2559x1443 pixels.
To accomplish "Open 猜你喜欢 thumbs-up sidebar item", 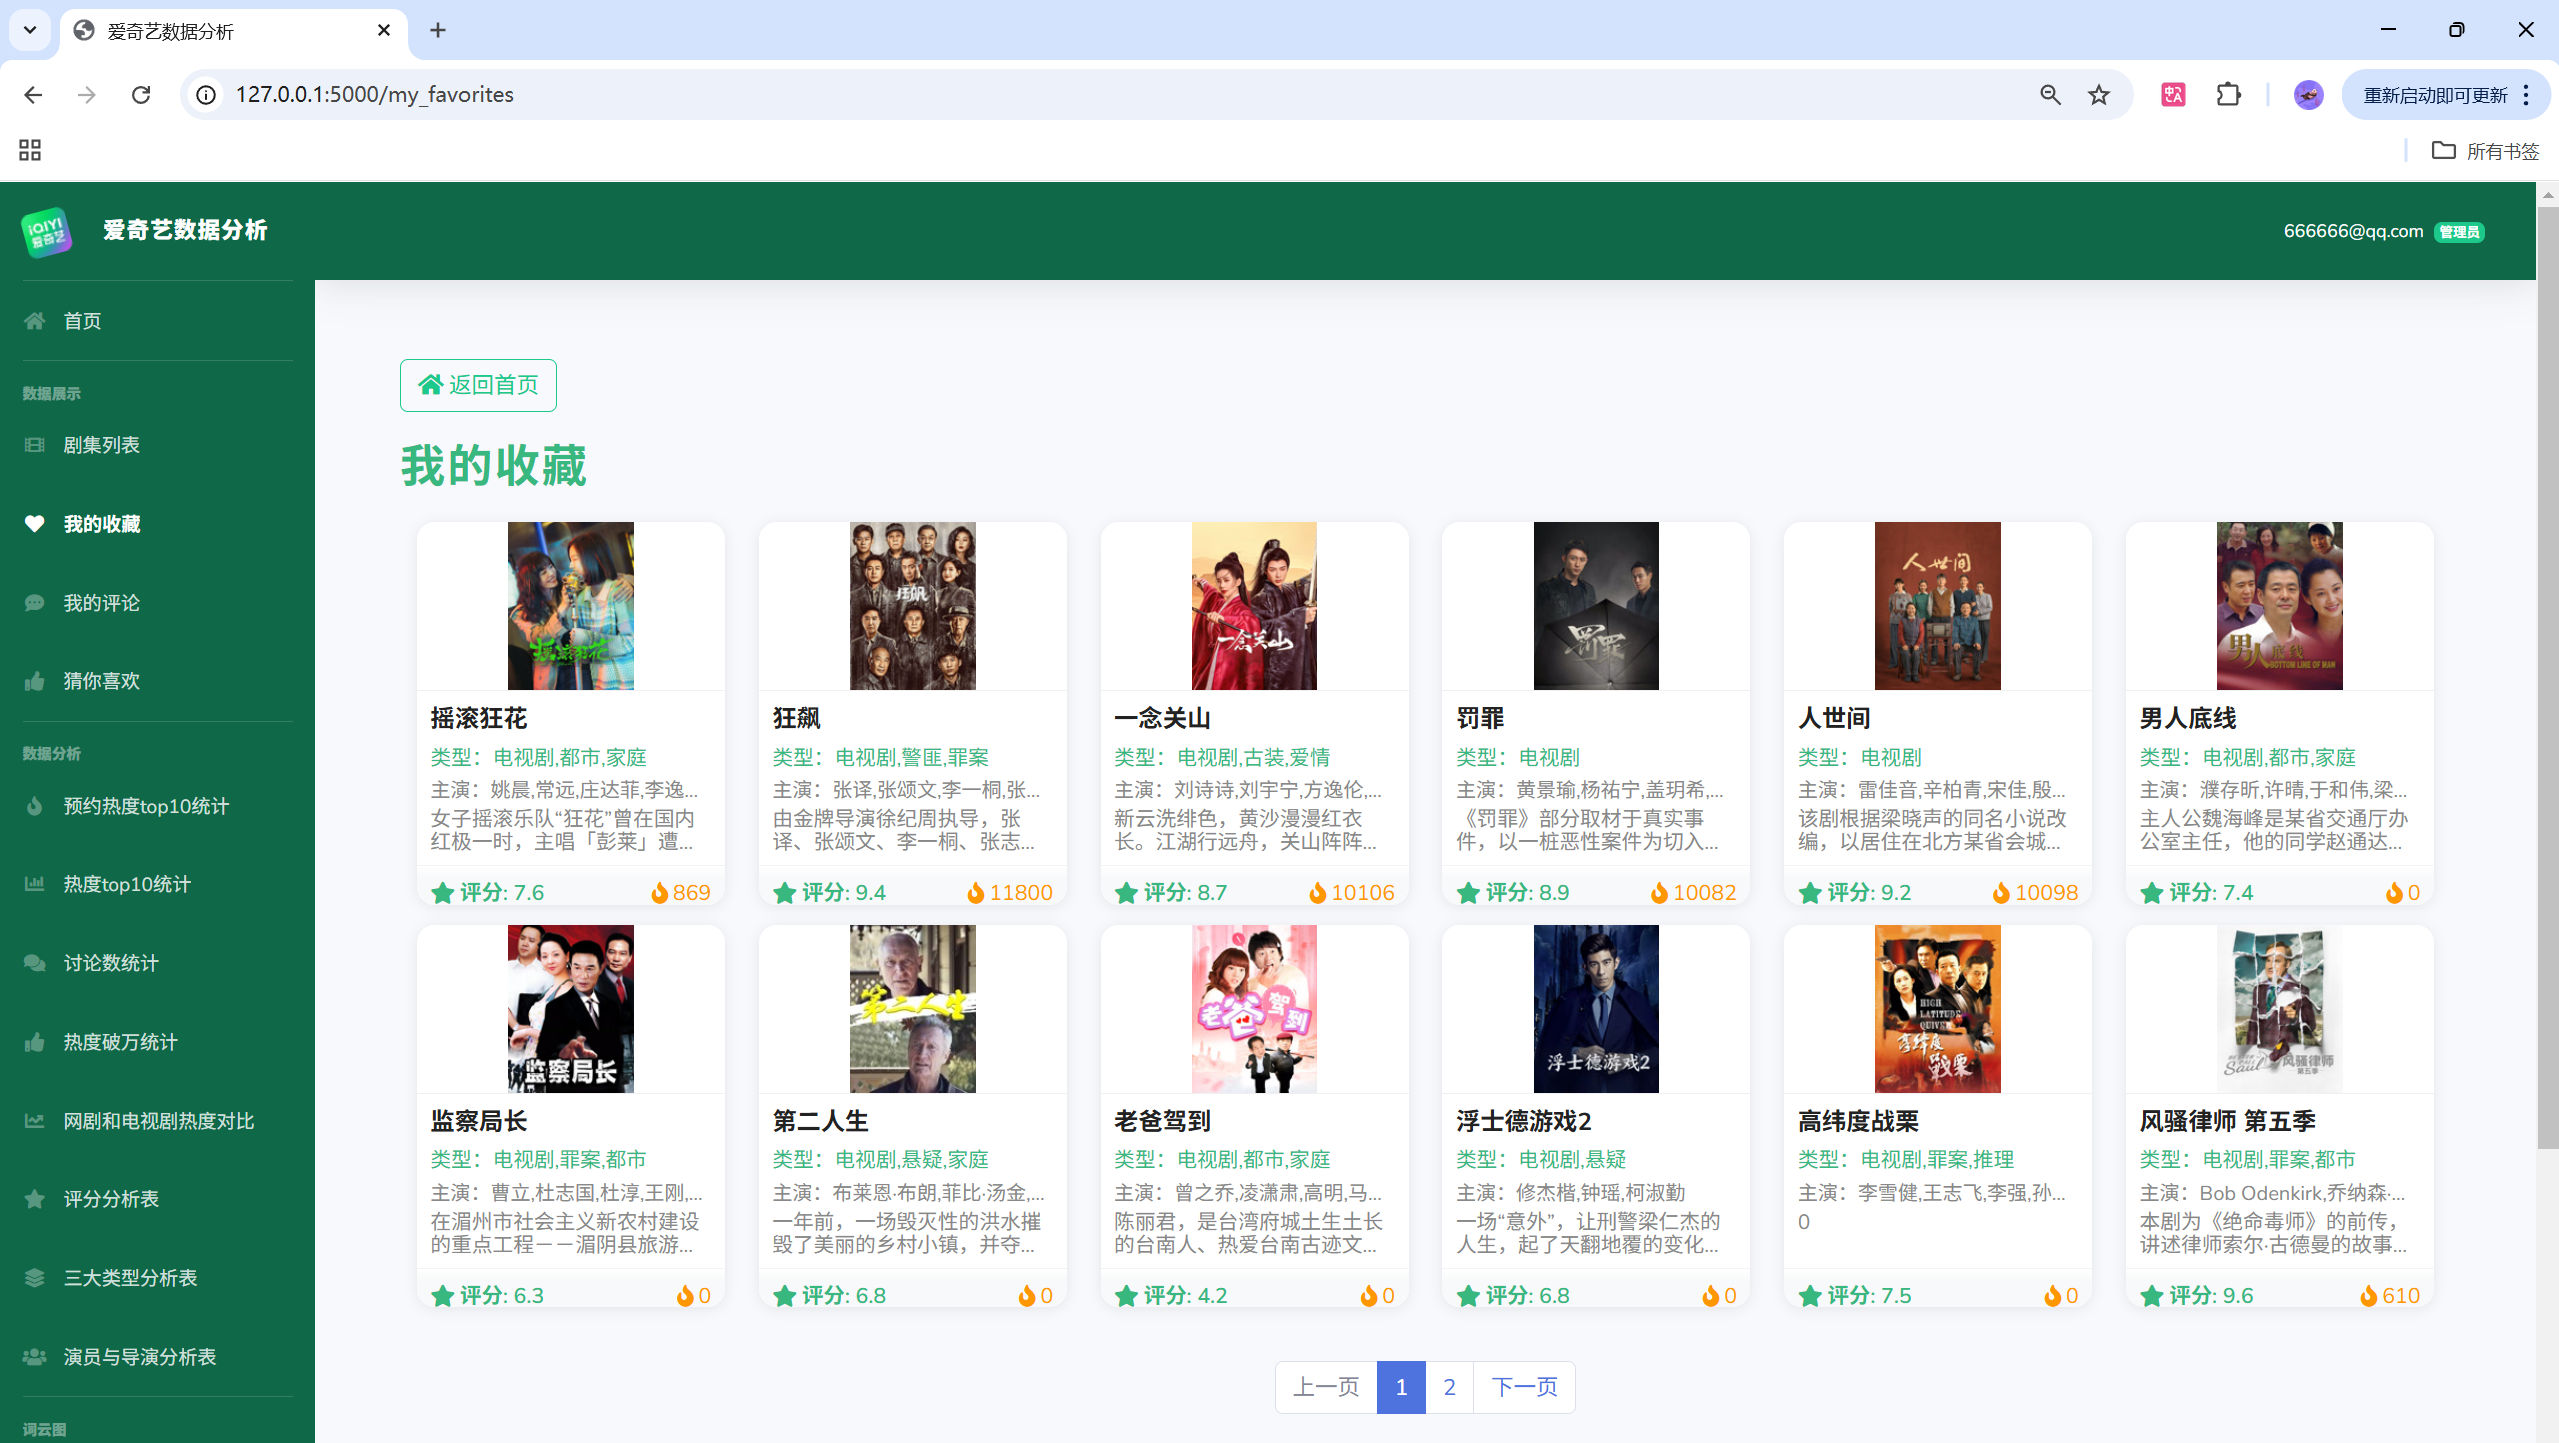I will coord(100,681).
